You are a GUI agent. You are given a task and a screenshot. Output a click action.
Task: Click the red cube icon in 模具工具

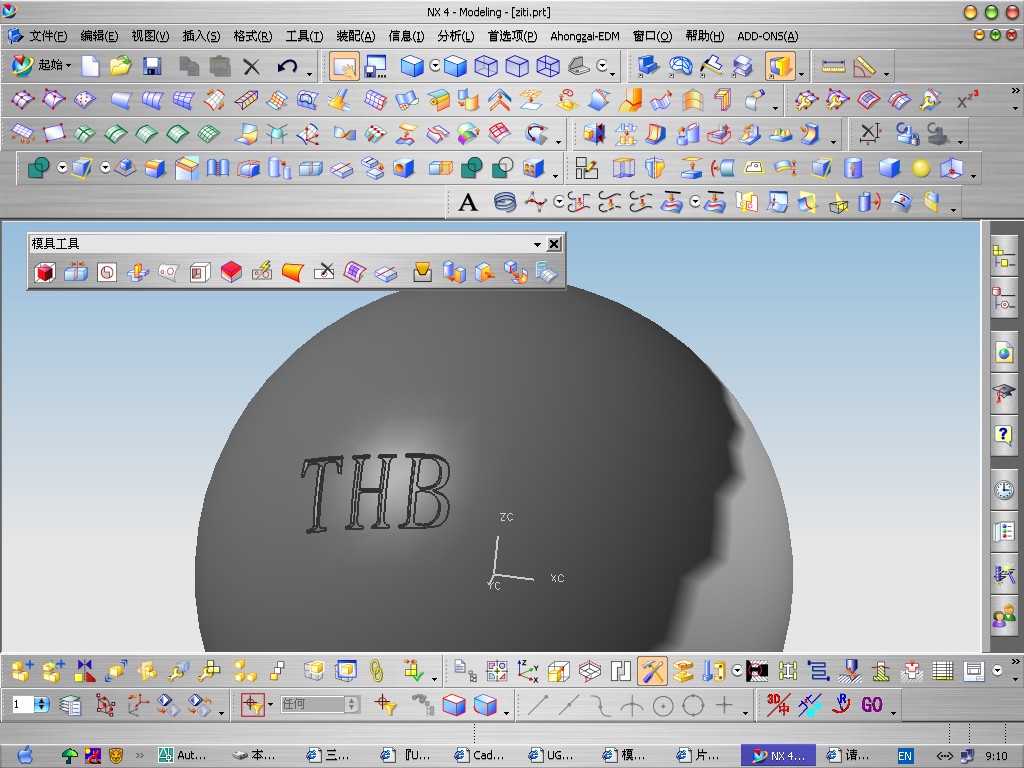tap(44, 272)
